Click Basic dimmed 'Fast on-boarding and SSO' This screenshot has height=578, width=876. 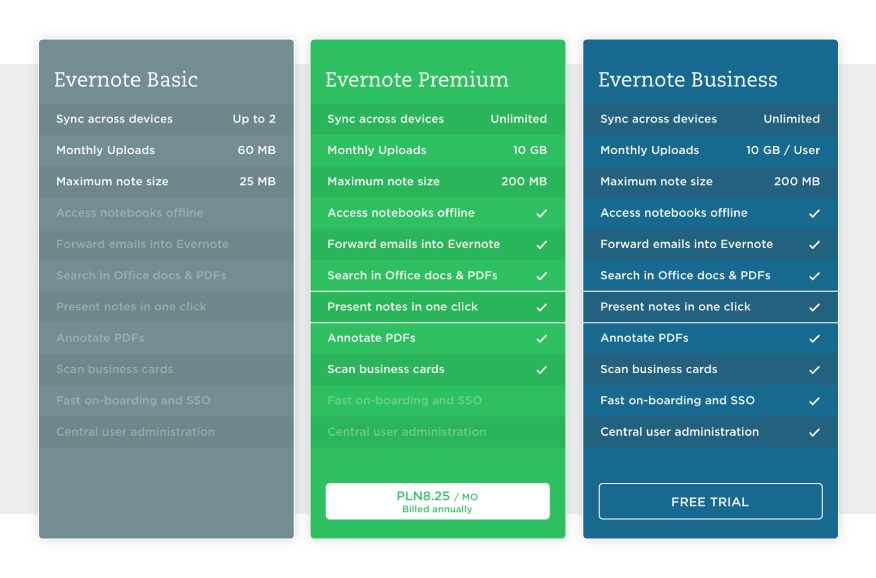134,400
